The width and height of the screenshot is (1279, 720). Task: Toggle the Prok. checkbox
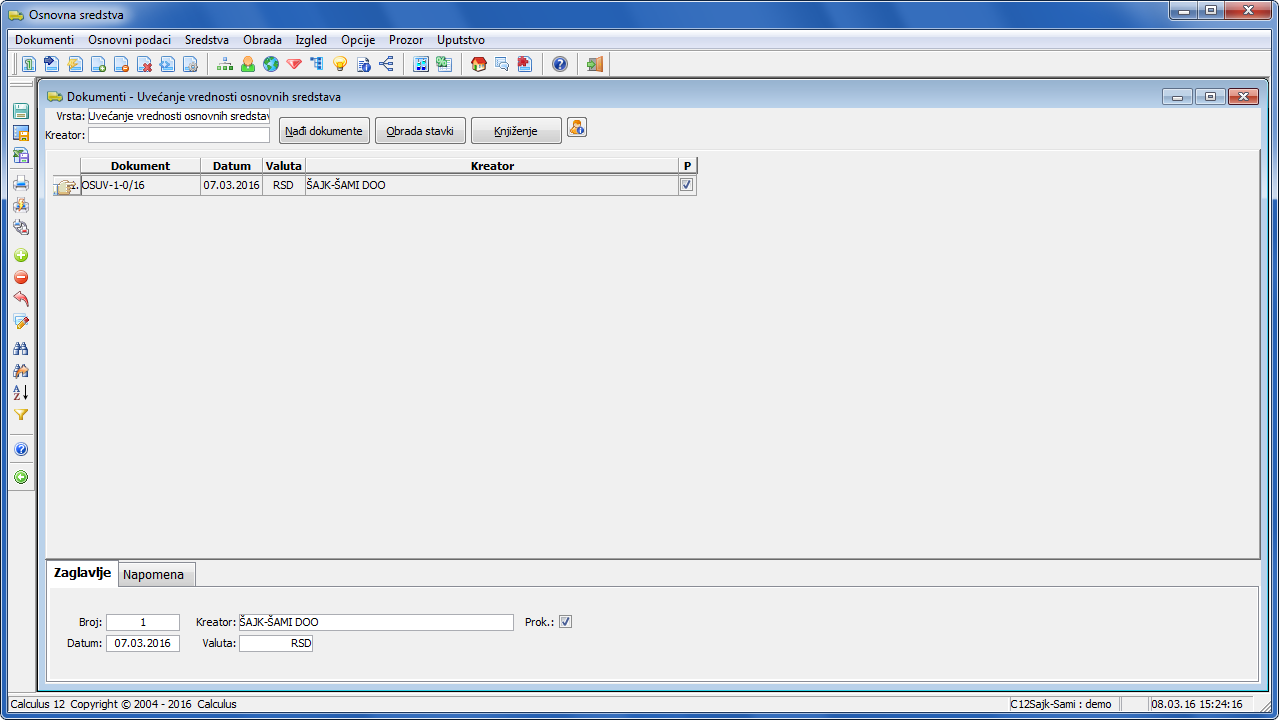(565, 622)
